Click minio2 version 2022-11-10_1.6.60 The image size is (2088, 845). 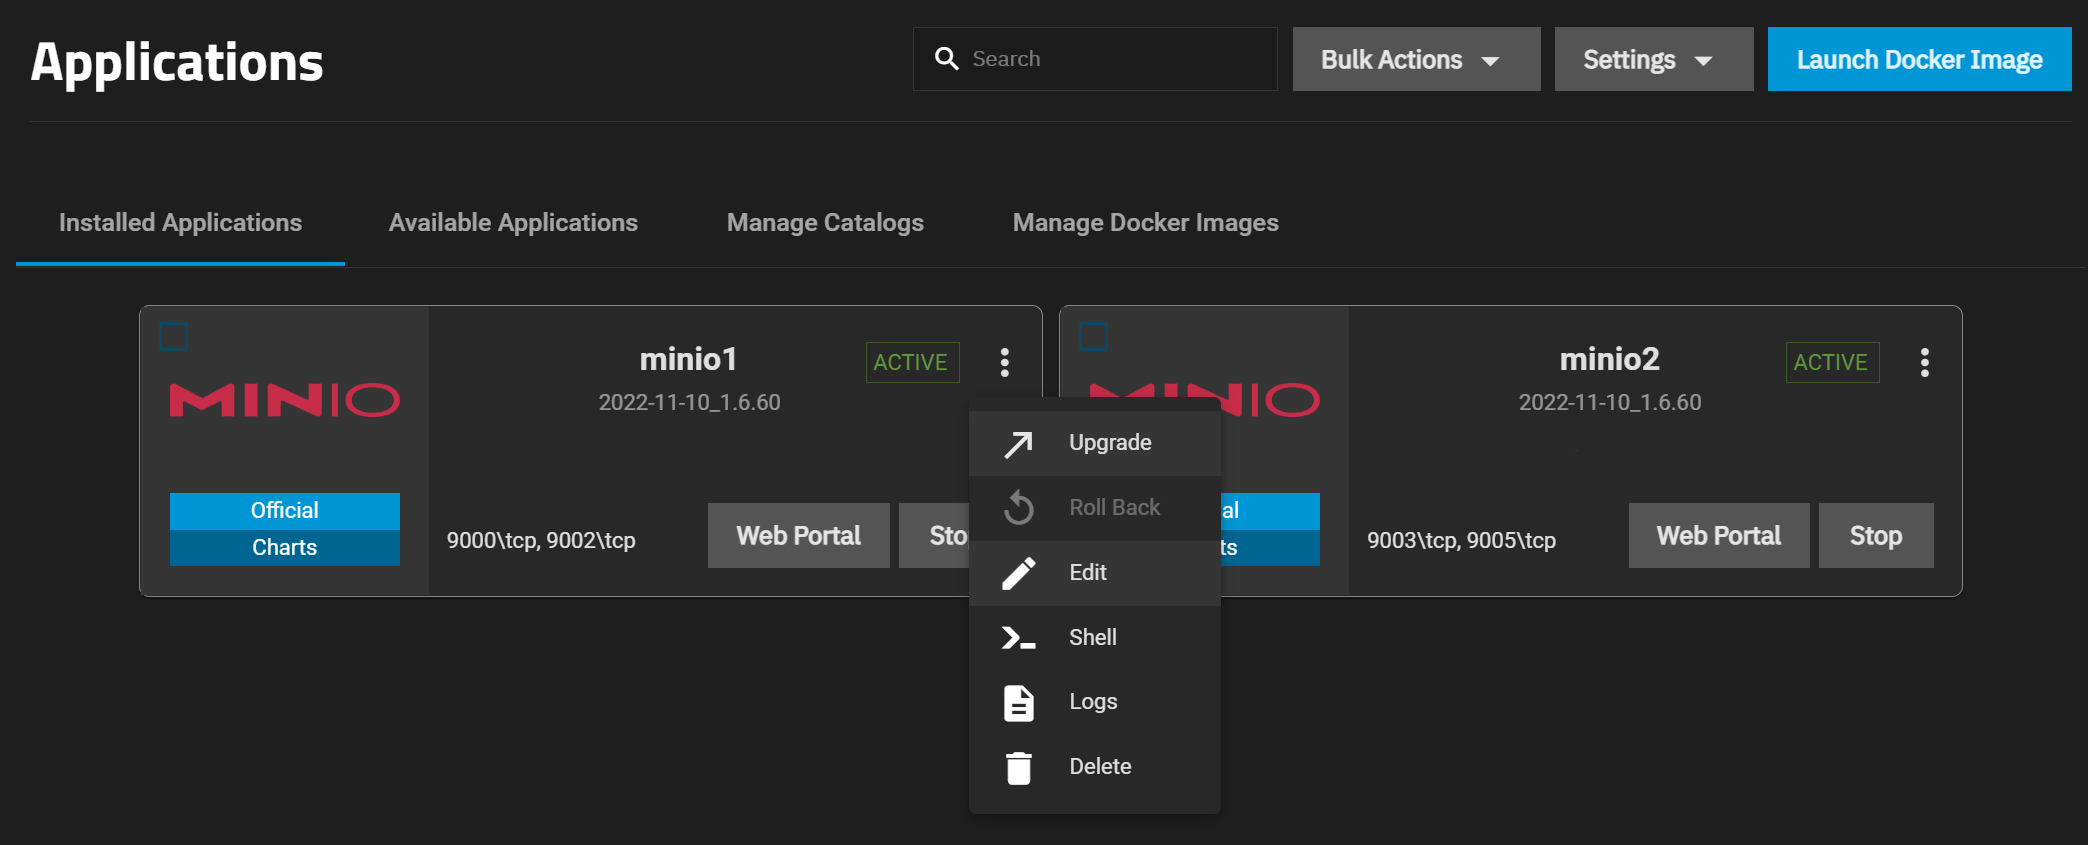point(1609,403)
